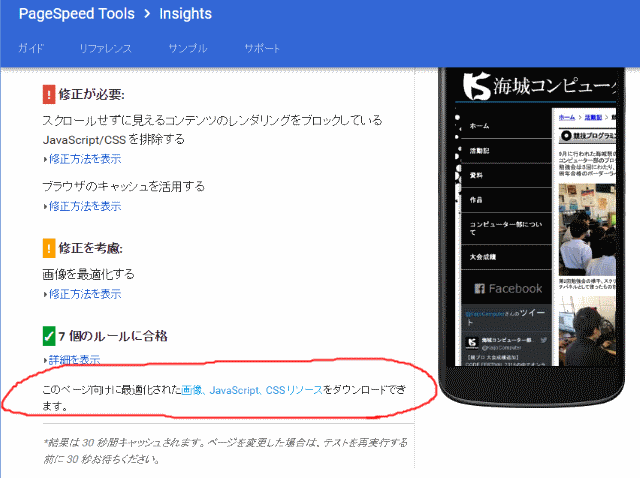The image size is (640, 478).
Task: Select the 修正が必要: heading text
Action: point(91,95)
